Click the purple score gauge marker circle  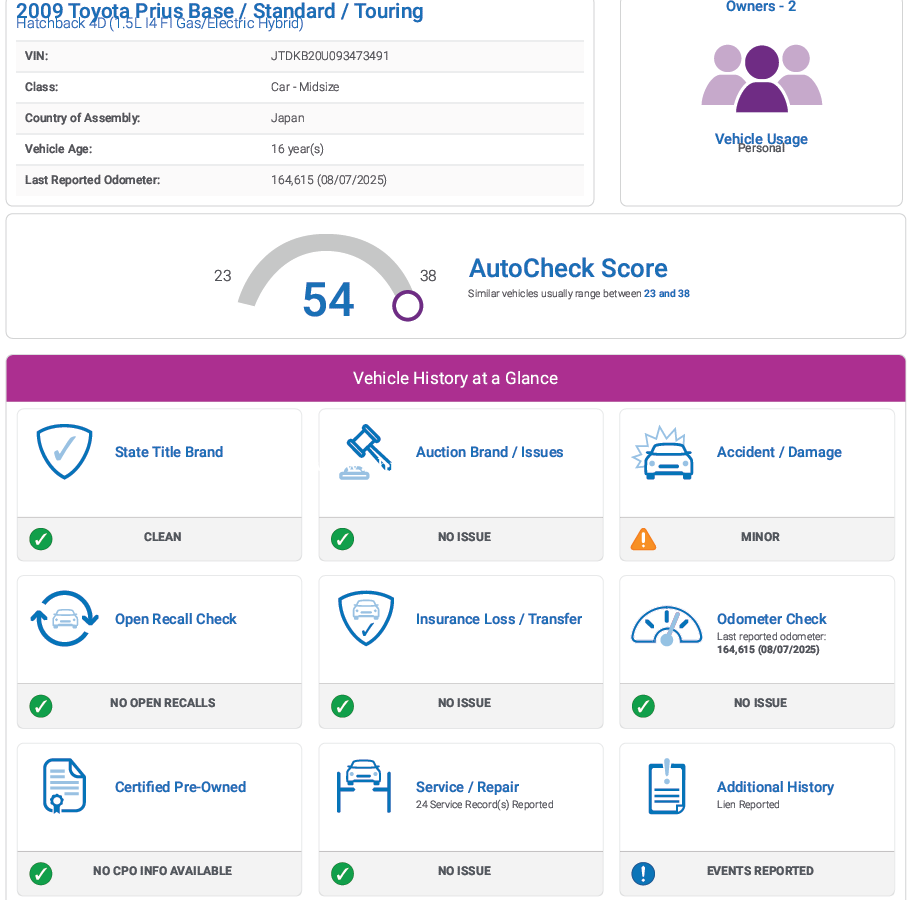tap(407, 305)
